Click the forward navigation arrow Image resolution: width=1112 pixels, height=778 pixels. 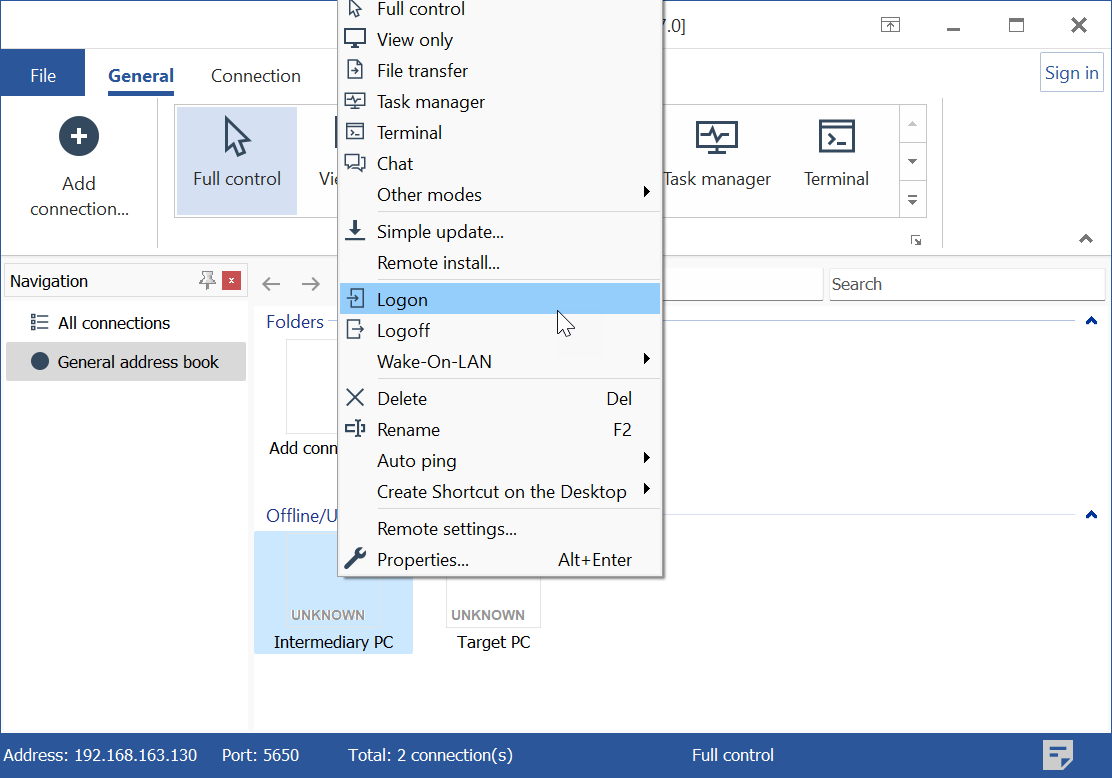[311, 284]
